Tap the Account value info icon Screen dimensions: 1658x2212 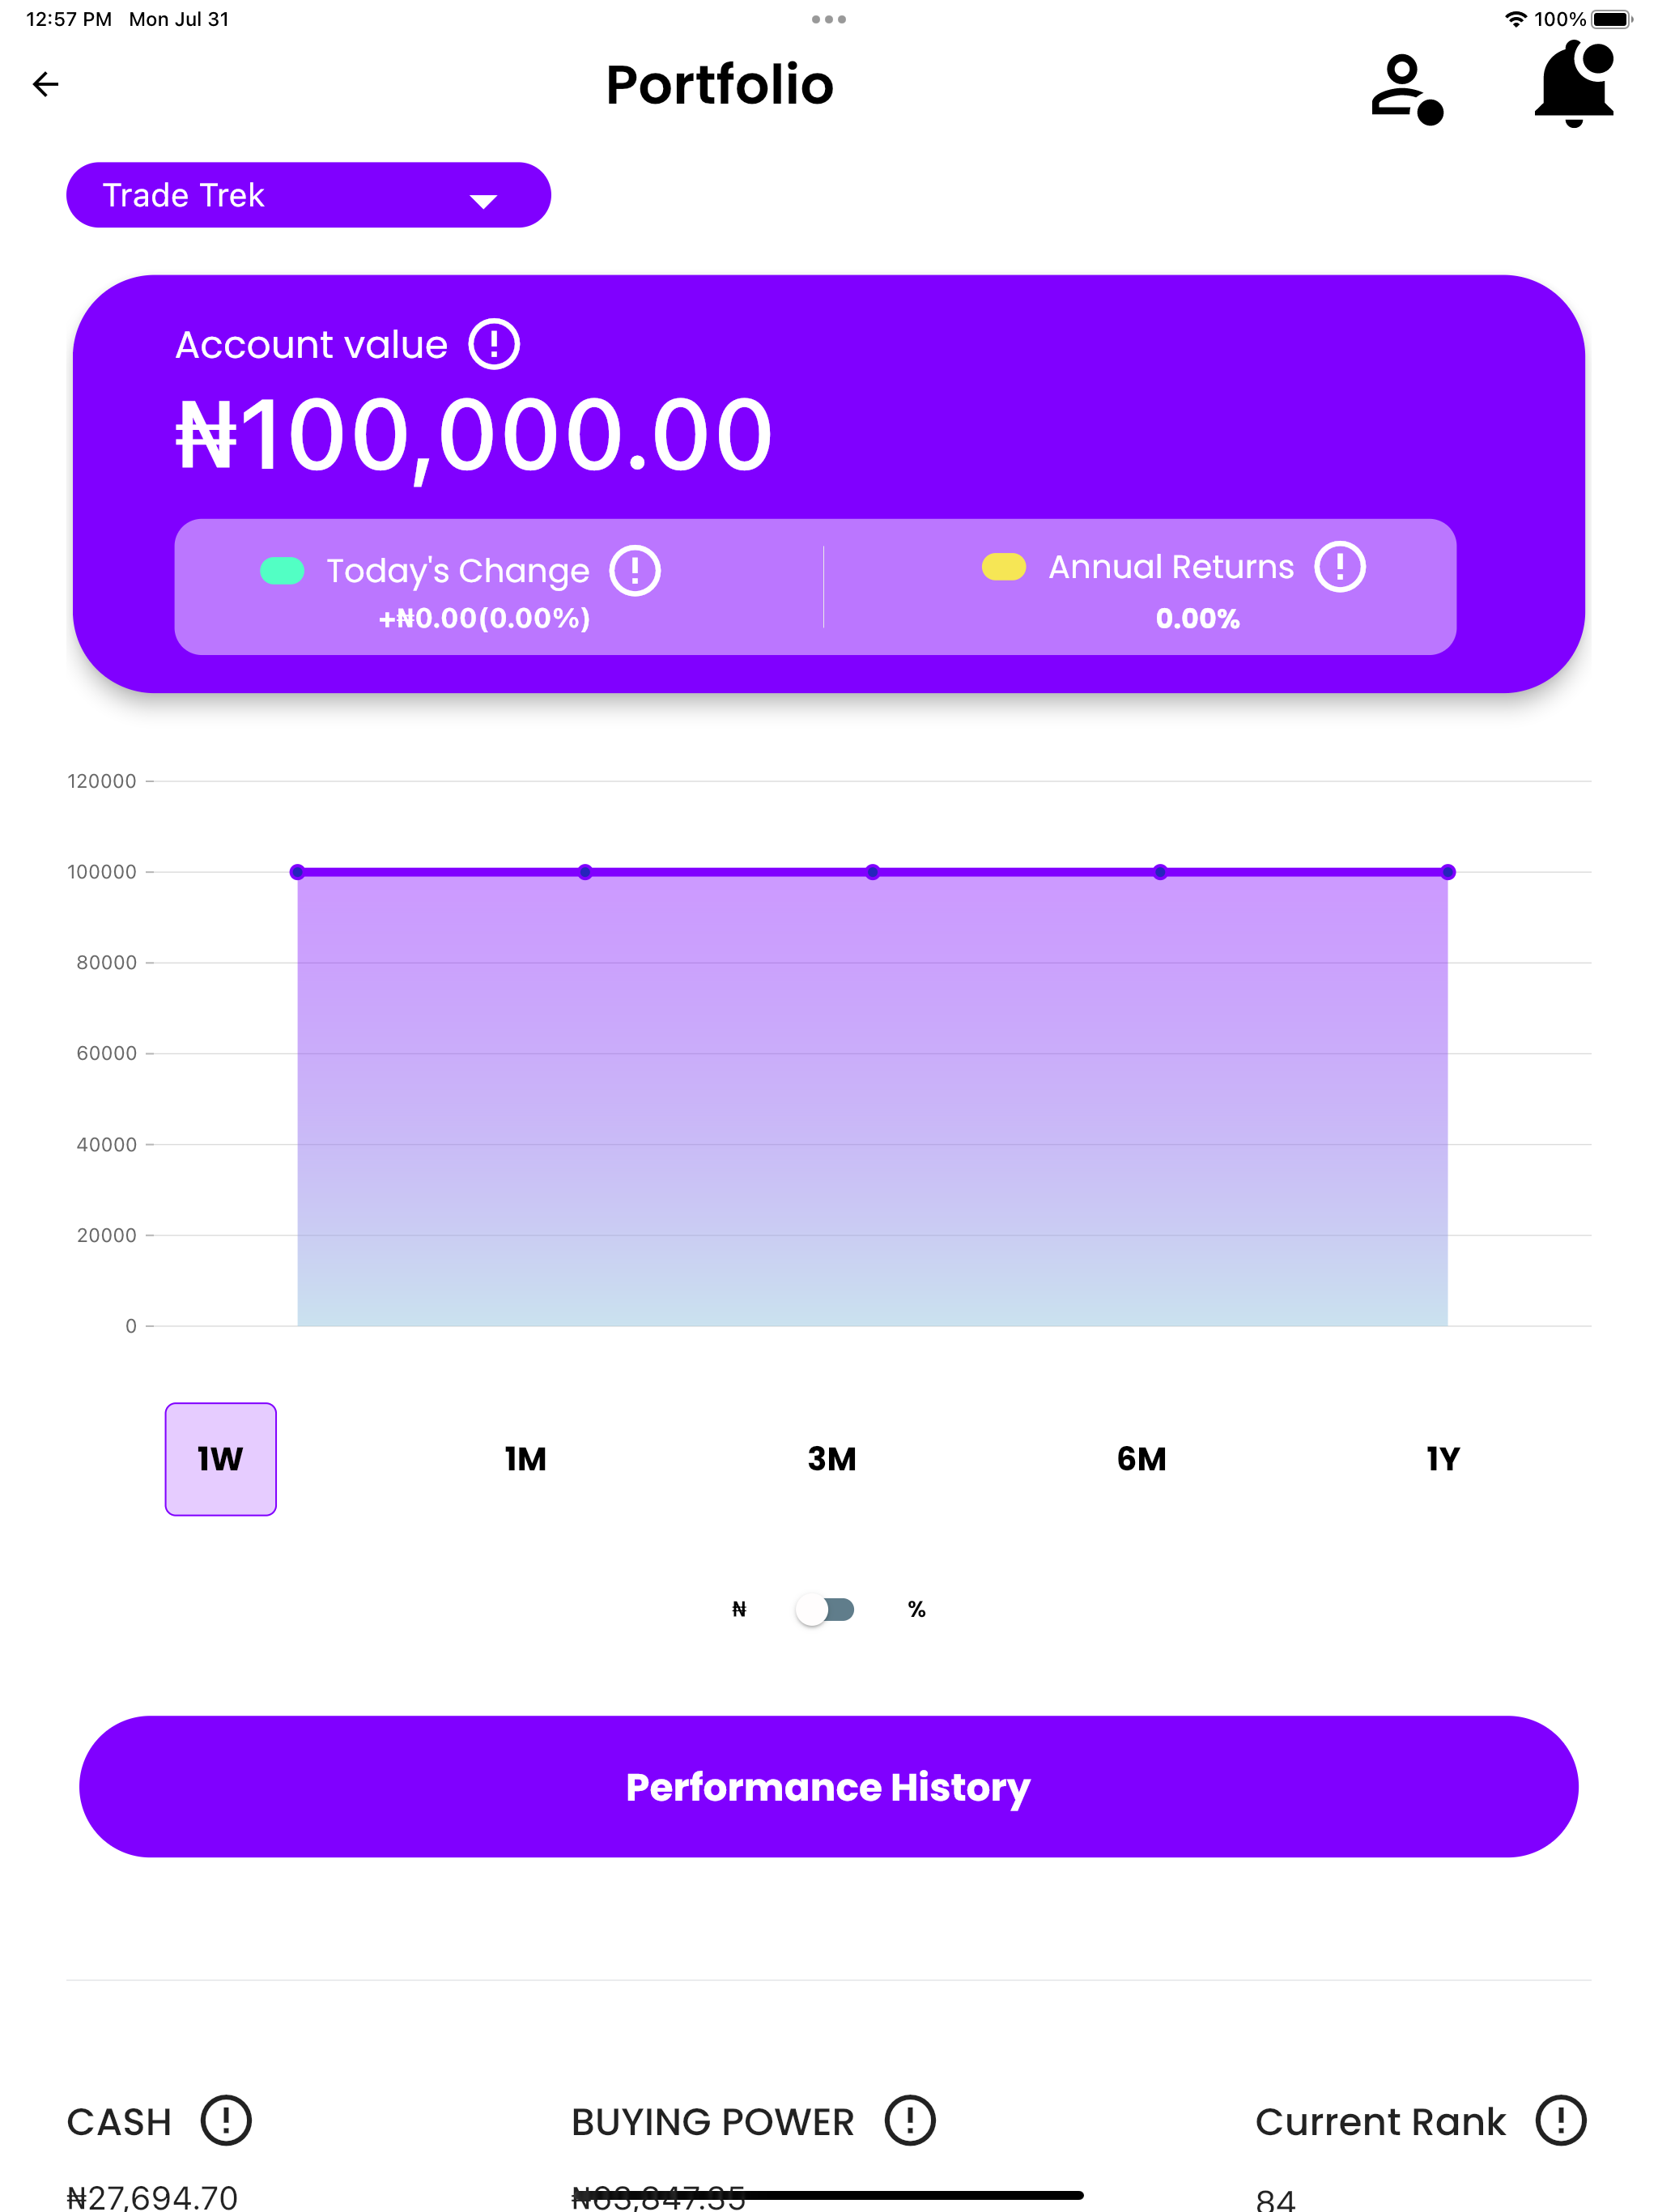[494, 345]
